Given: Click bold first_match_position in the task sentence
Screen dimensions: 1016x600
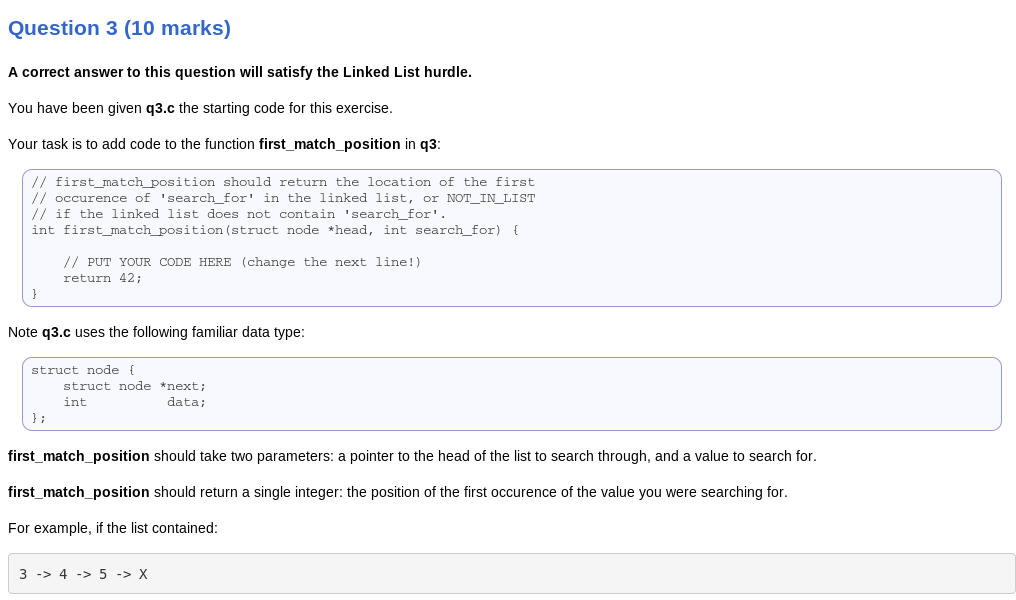Looking at the screenshot, I should tap(329, 144).
